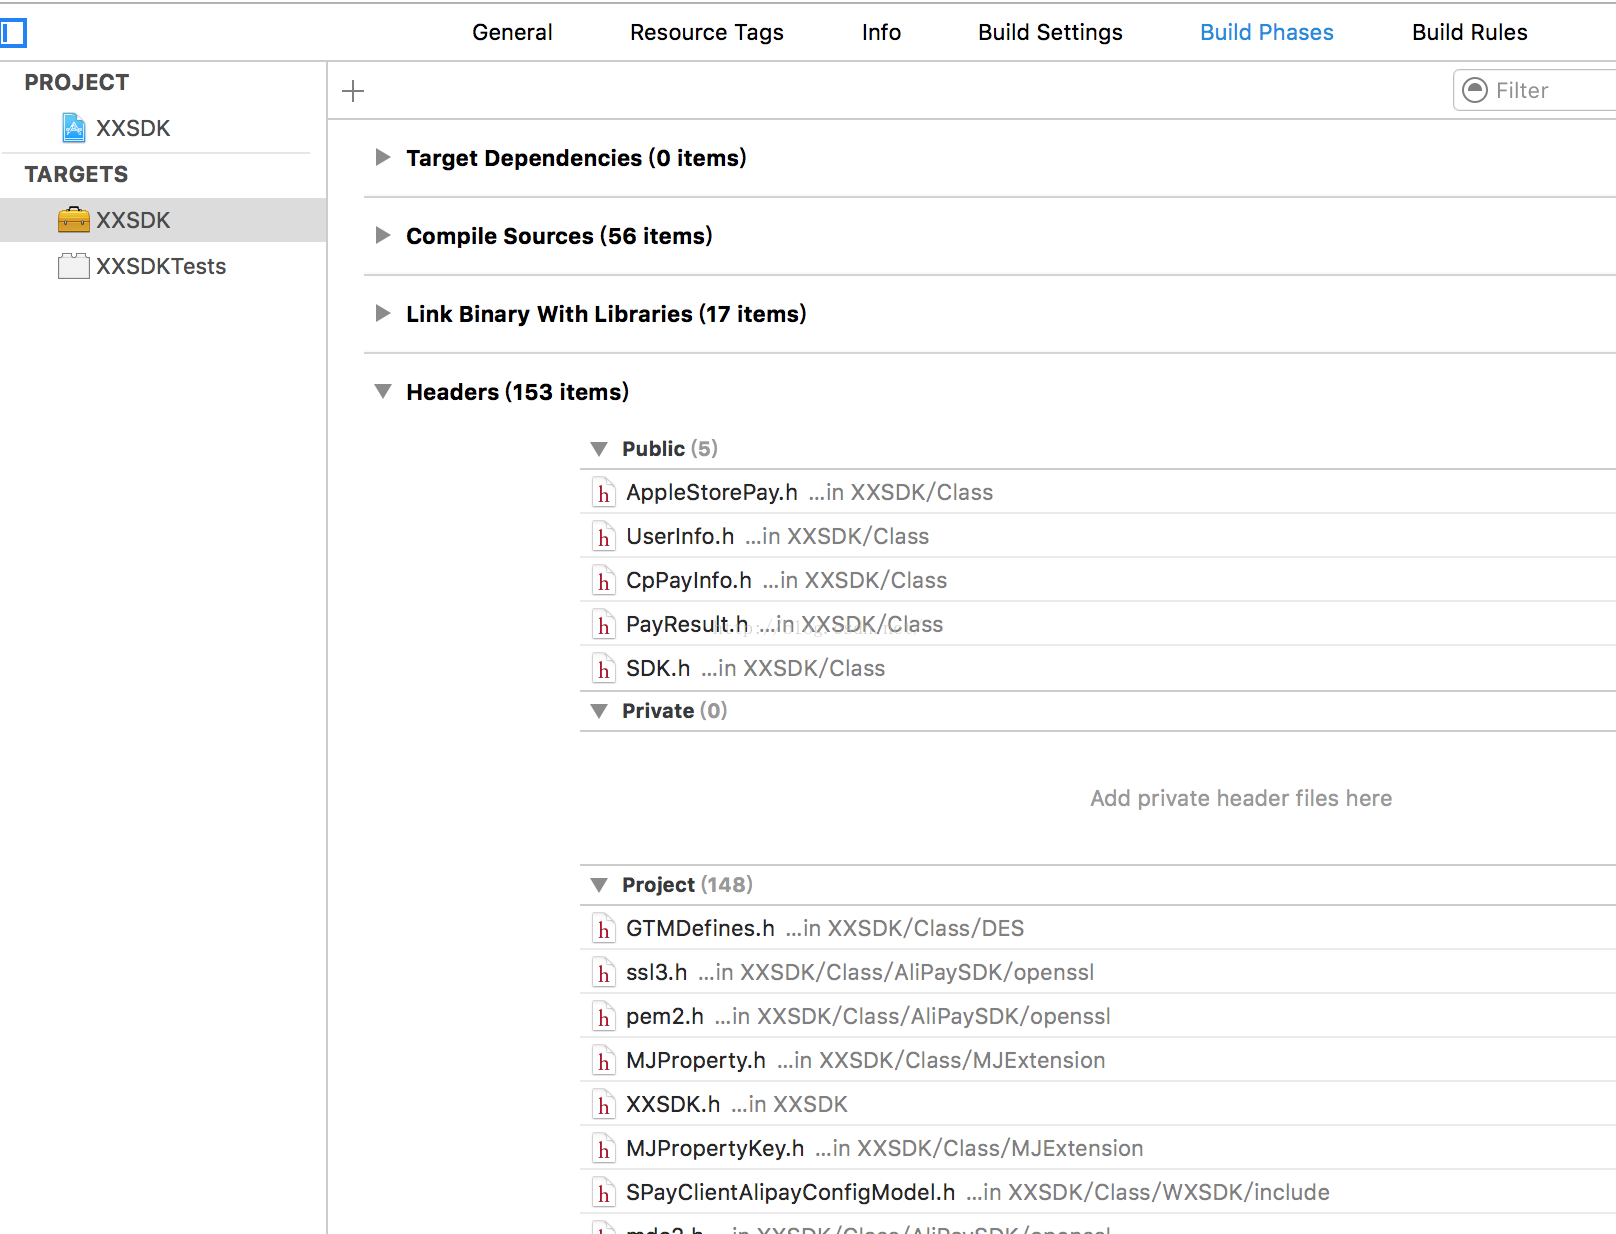Click the GTMDefines.h header file icon
Image resolution: width=1616 pixels, height=1234 pixels.
click(x=603, y=929)
